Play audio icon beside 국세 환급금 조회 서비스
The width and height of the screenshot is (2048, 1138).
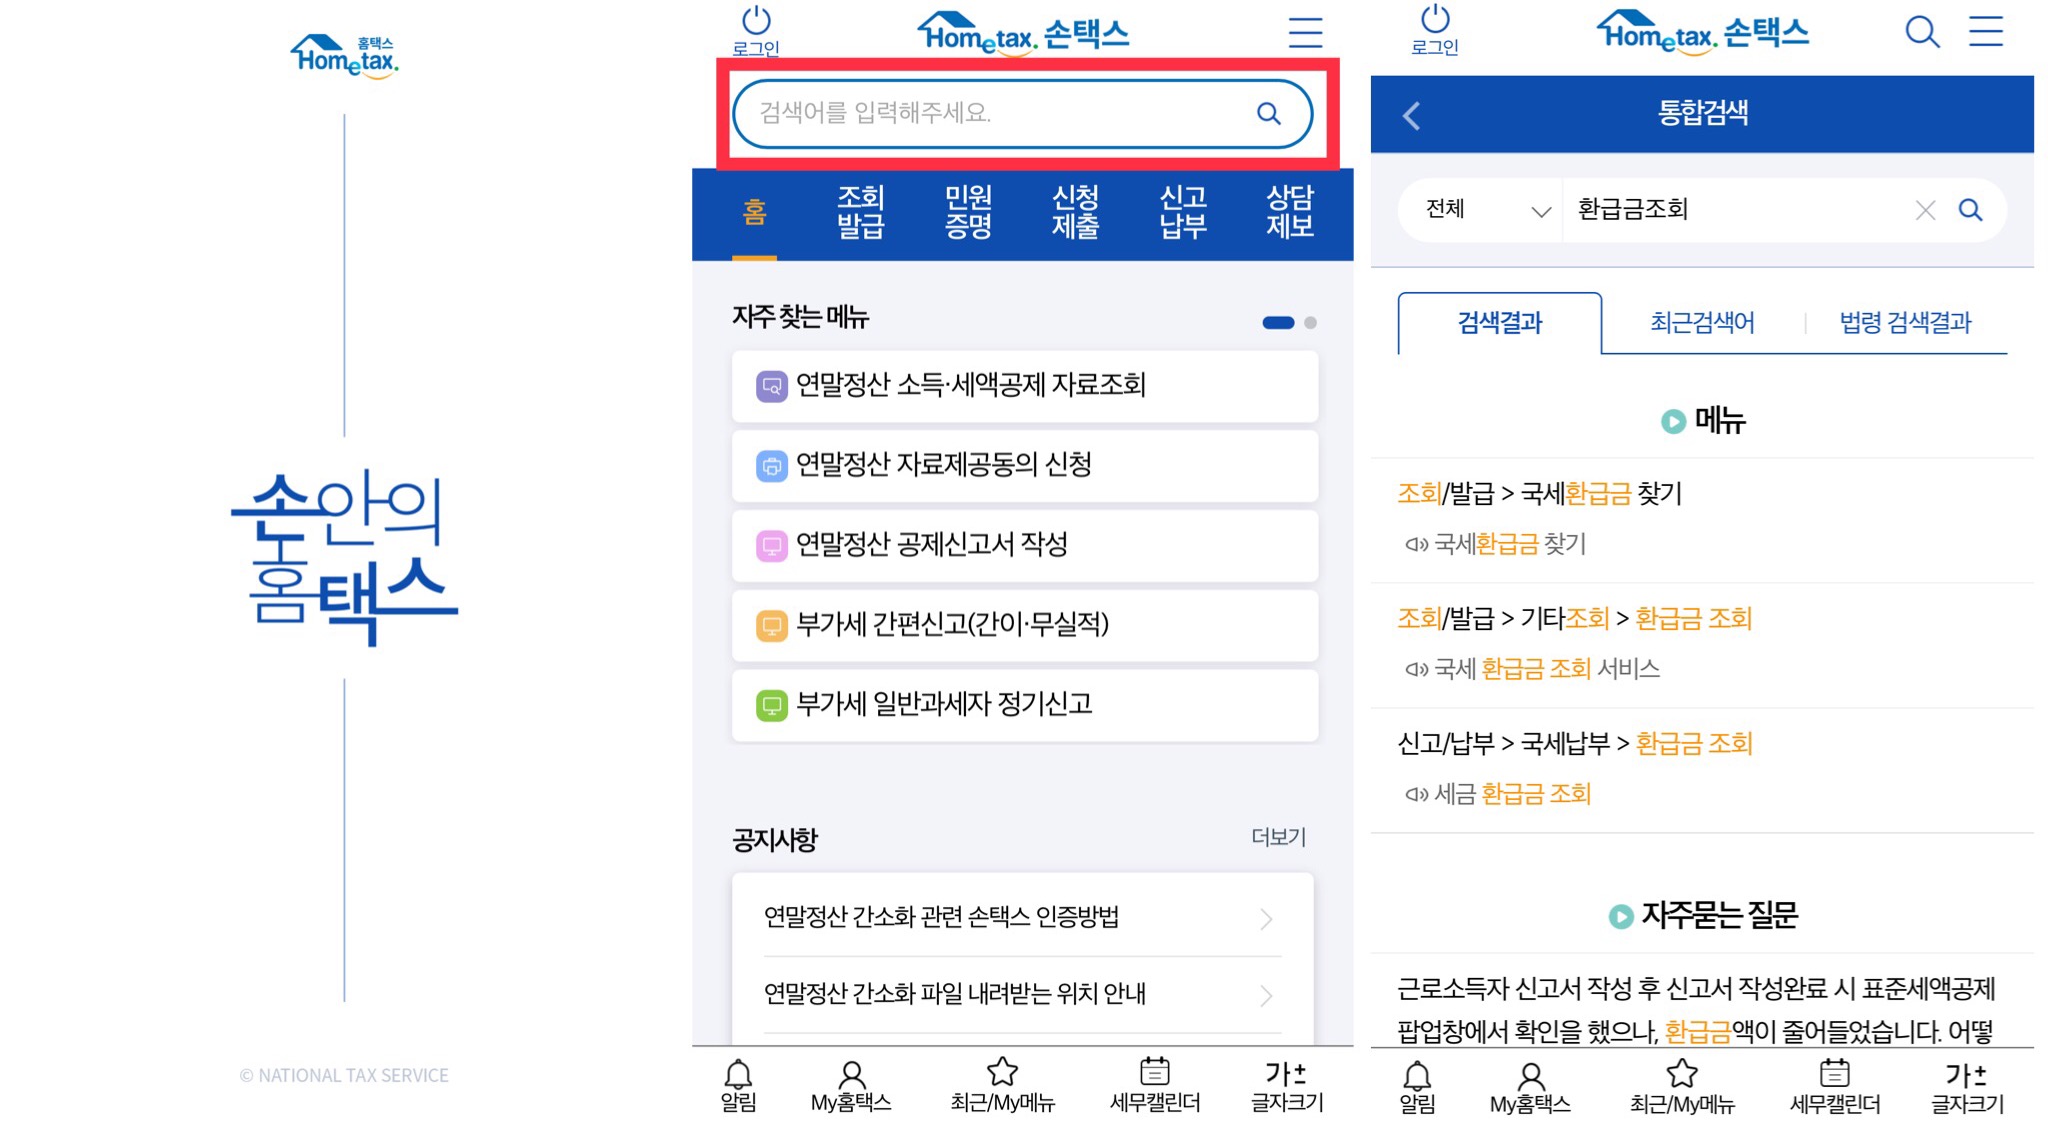(x=1416, y=670)
